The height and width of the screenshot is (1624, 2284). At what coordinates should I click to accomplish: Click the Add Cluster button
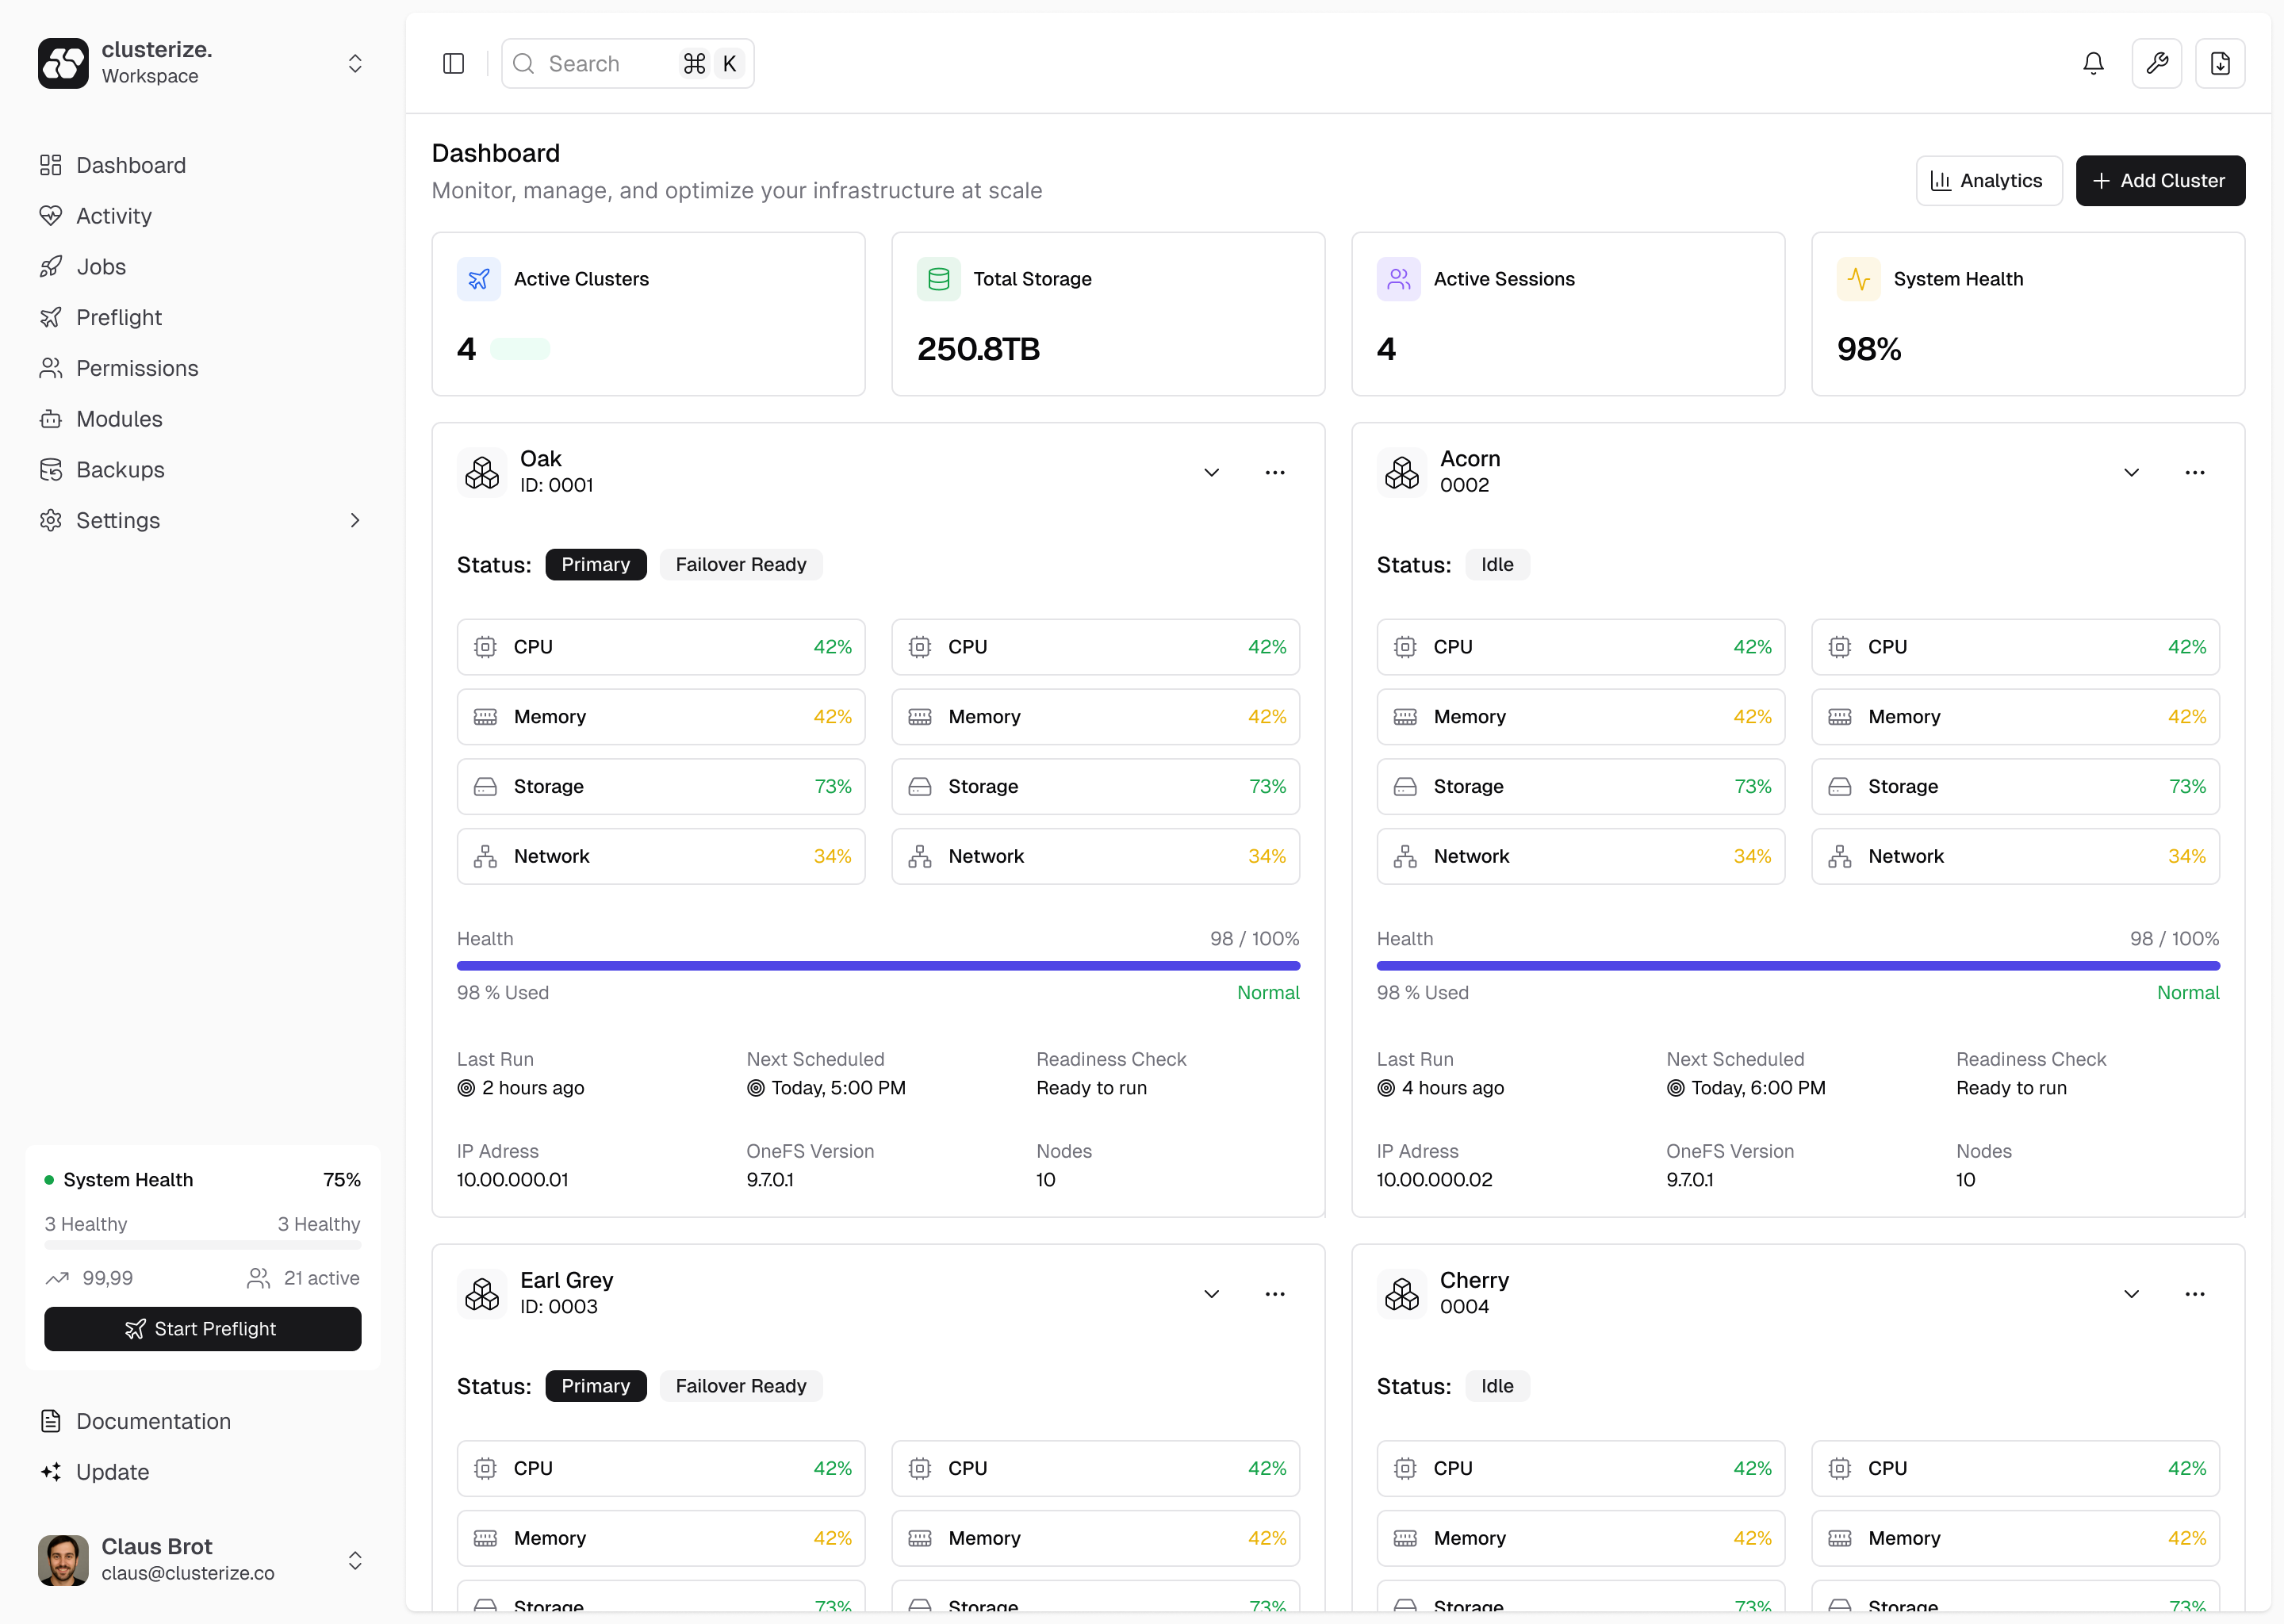(x=2159, y=181)
